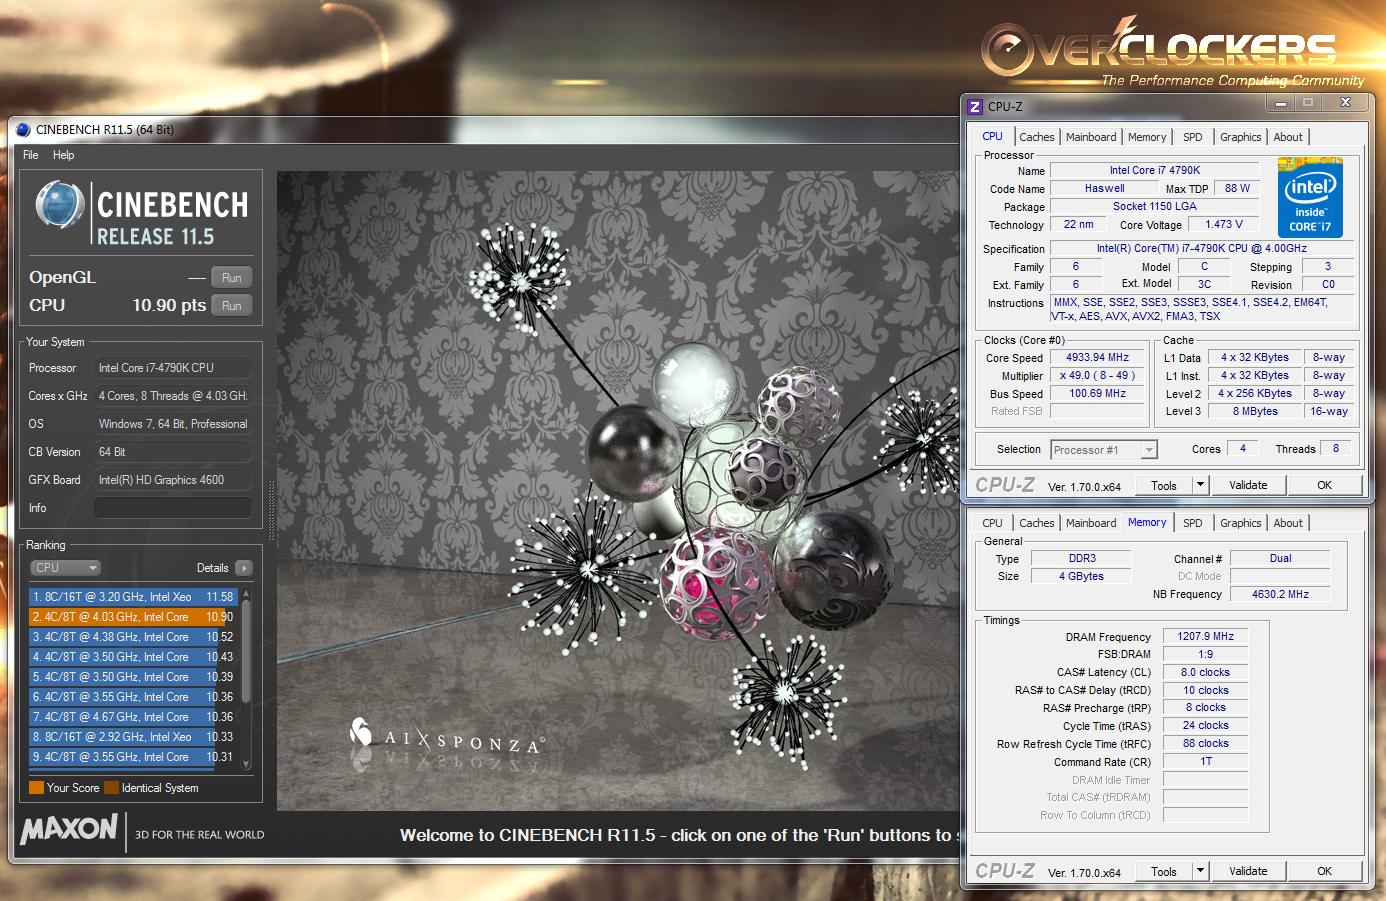1386x901 pixels.
Task: Click Validate in lower CPU-Z window
Action: [1248, 871]
